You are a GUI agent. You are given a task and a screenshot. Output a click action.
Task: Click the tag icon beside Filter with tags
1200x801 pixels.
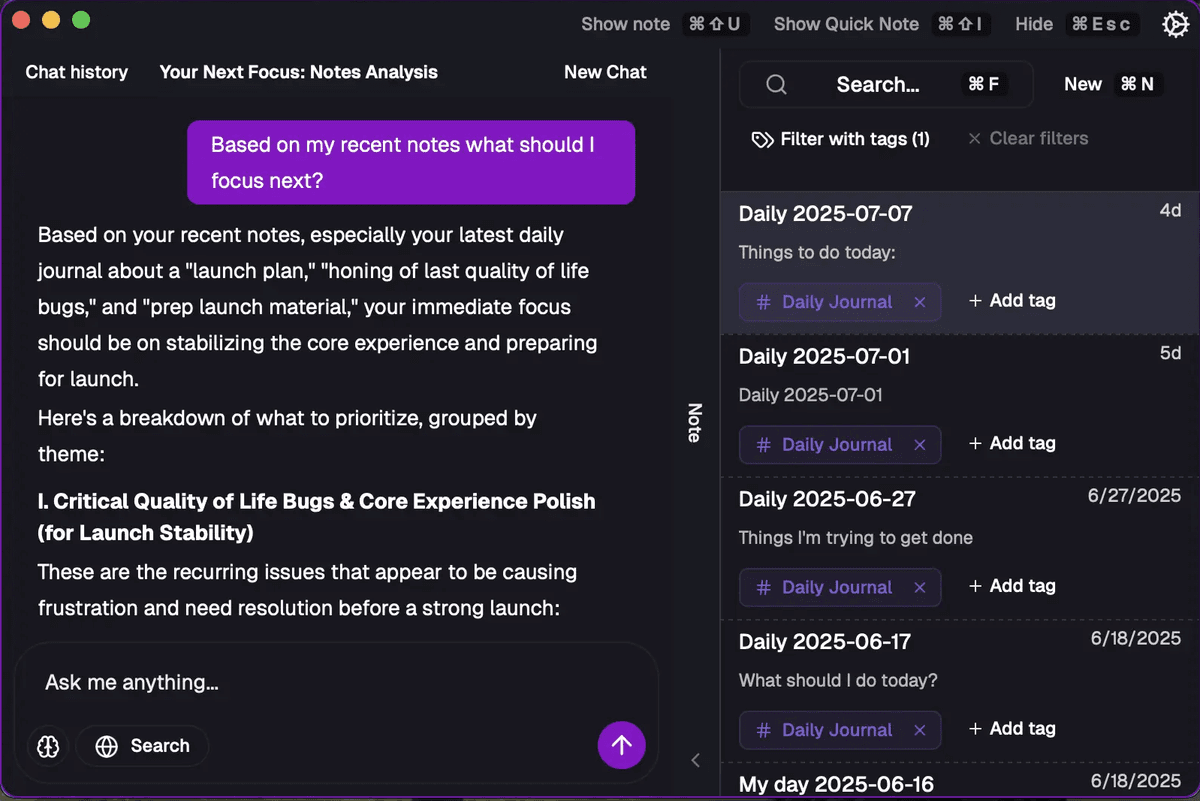pos(762,139)
